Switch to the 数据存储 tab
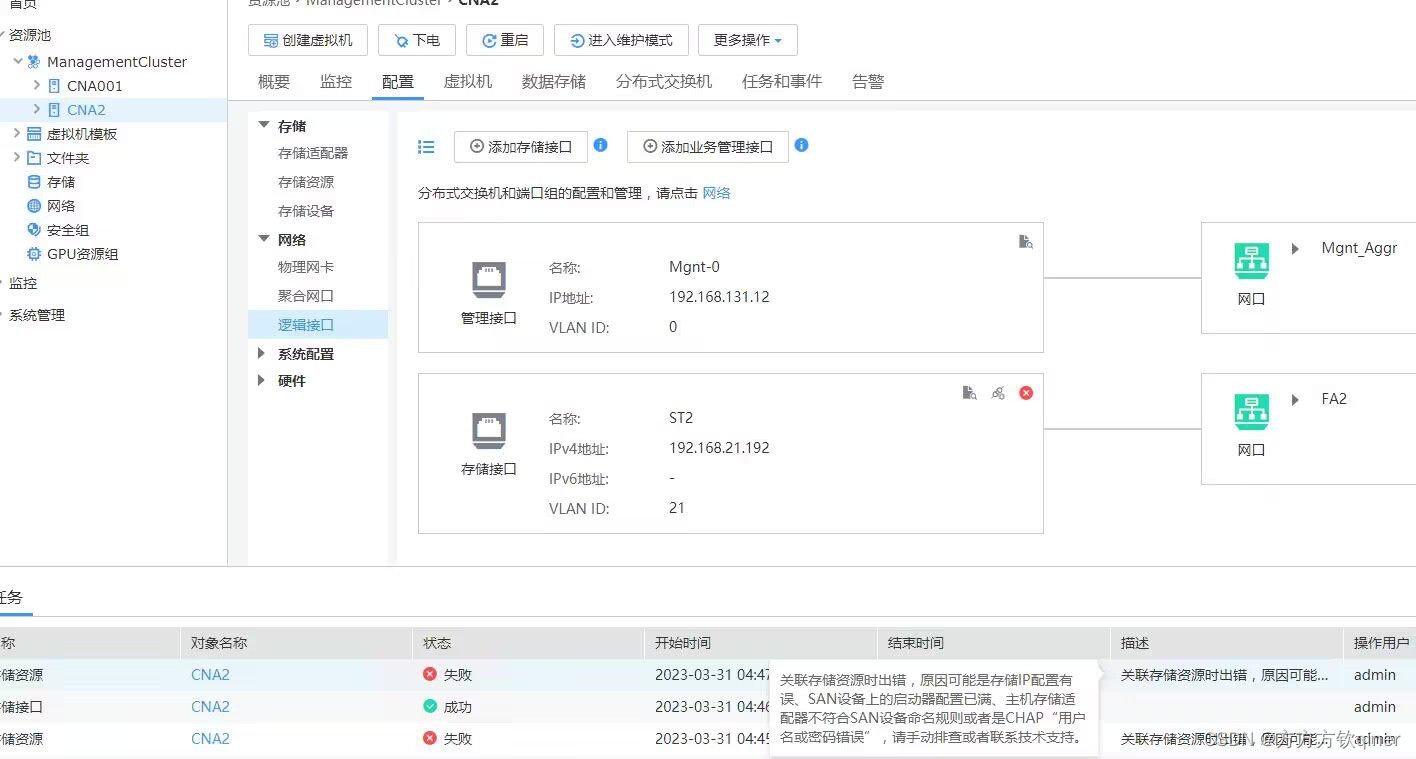1416x759 pixels. coord(554,82)
